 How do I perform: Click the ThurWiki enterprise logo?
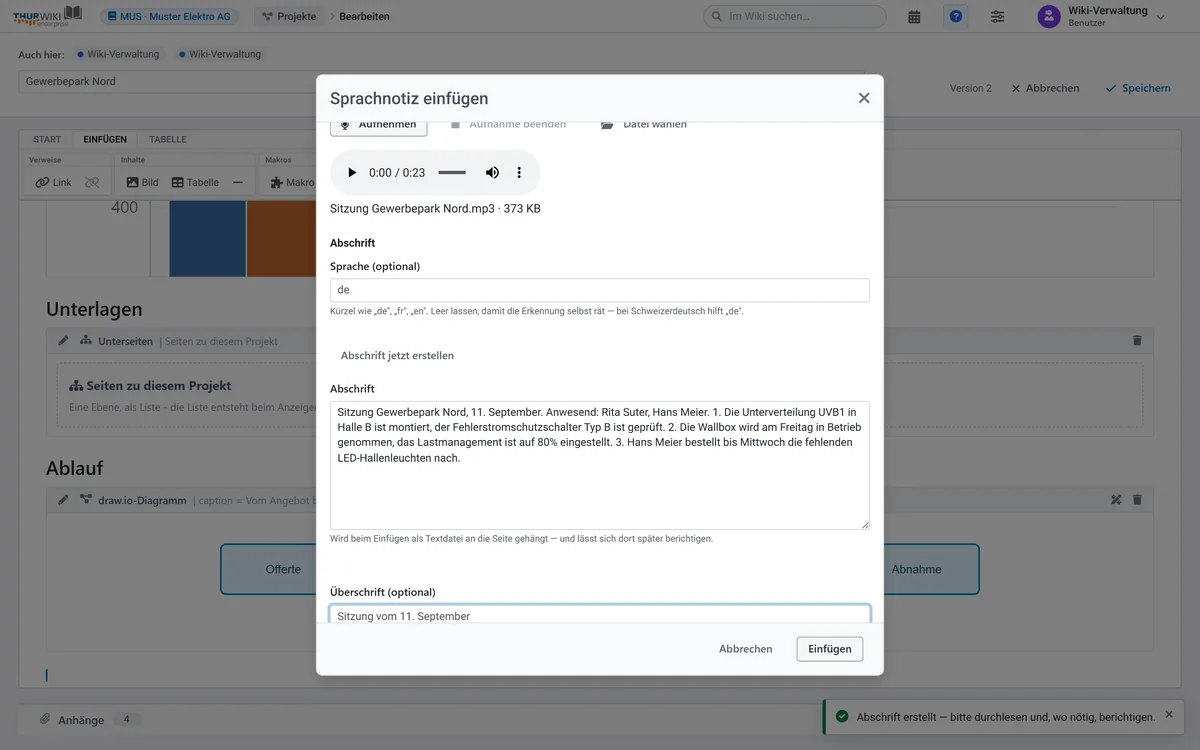[x=47, y=16]
